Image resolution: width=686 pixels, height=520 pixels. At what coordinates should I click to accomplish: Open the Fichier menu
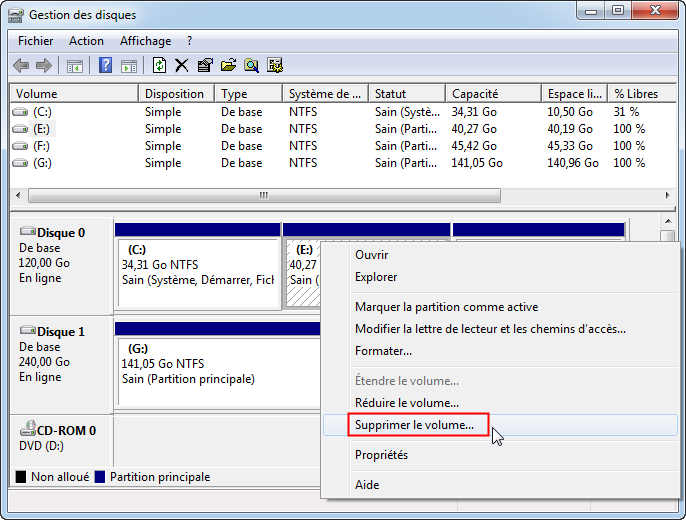[35, 41]
